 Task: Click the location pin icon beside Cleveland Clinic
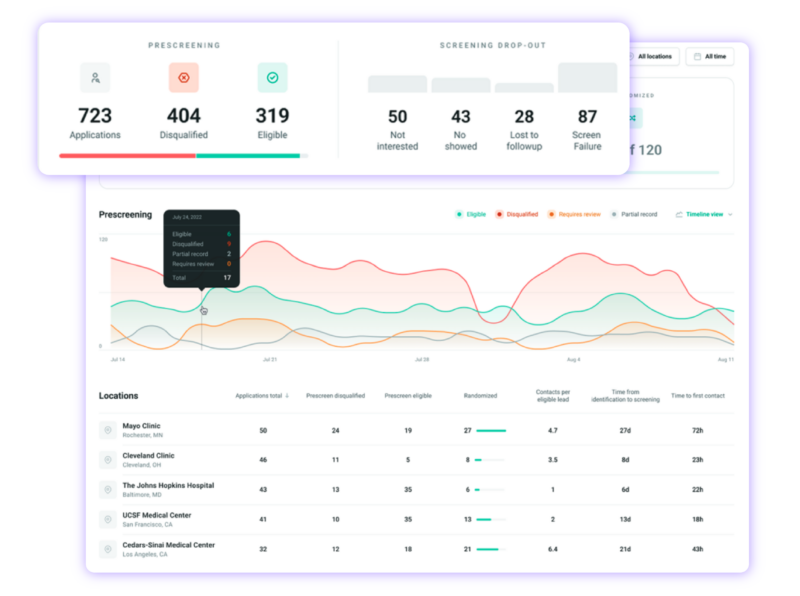coord(108,460)
